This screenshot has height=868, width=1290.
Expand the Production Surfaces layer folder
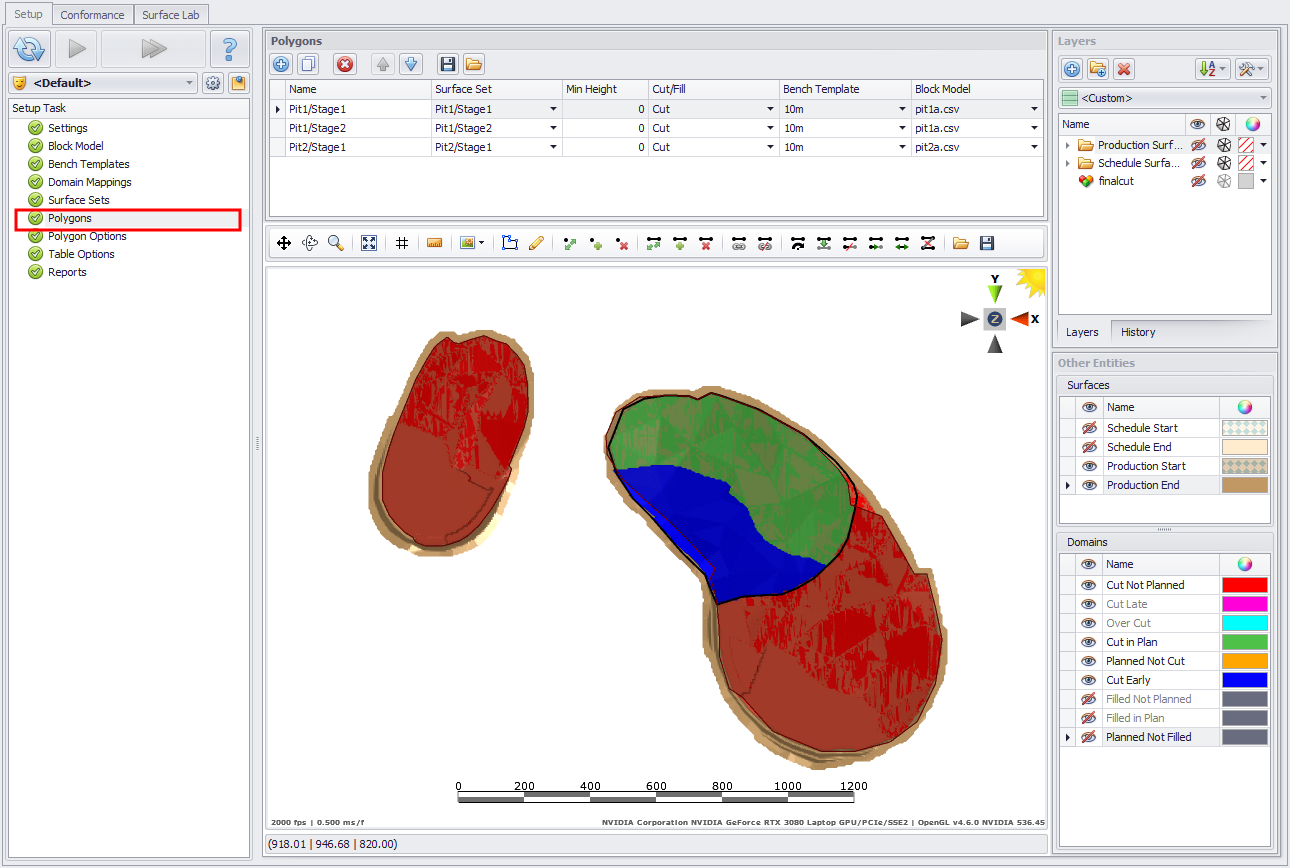click(1067, 145)
